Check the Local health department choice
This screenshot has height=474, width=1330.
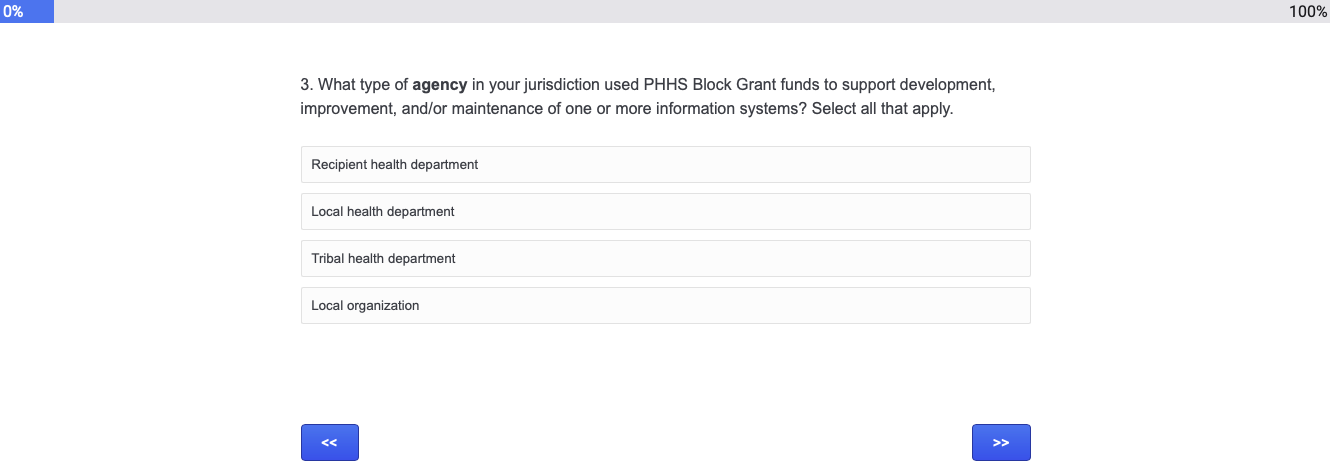(x=665, y=212)
